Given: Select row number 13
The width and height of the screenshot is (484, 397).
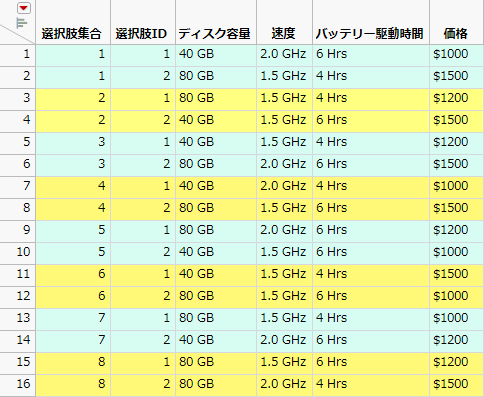Looking at the screenshot, I should [17, 318].
